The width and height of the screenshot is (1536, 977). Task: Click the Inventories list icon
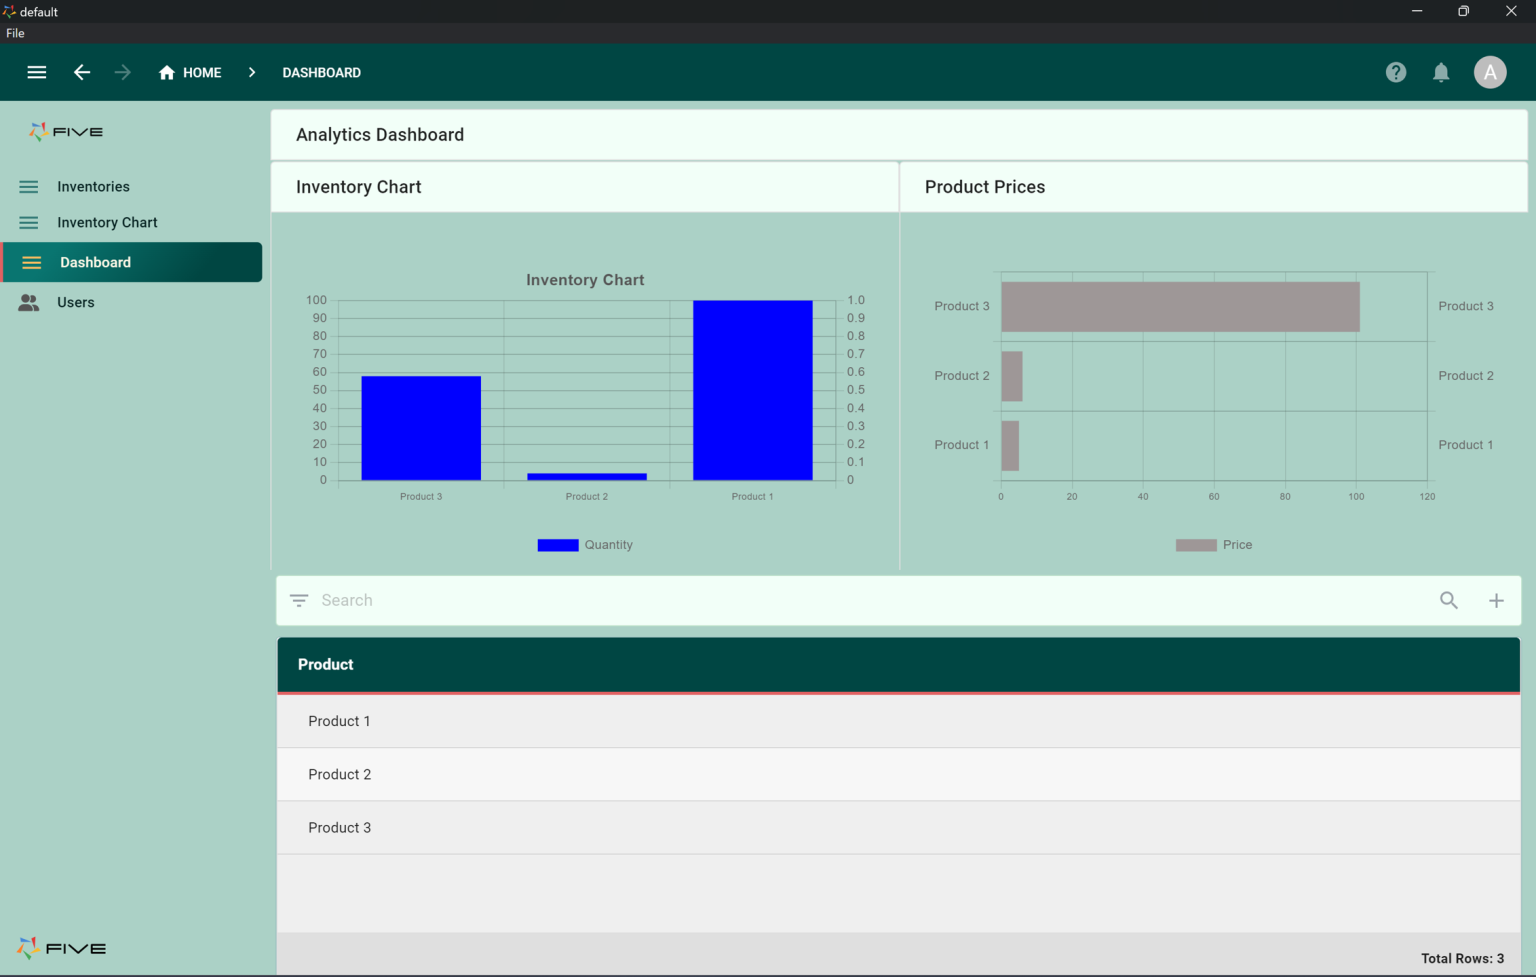point(29,187)
